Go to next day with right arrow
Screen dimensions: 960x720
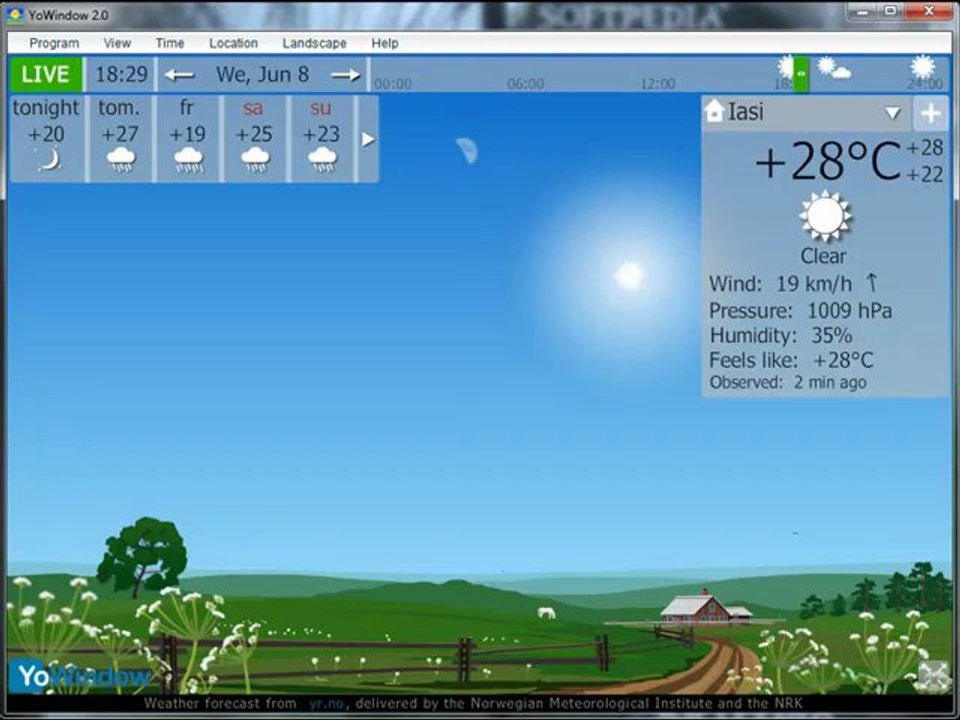tap(345, 75)
